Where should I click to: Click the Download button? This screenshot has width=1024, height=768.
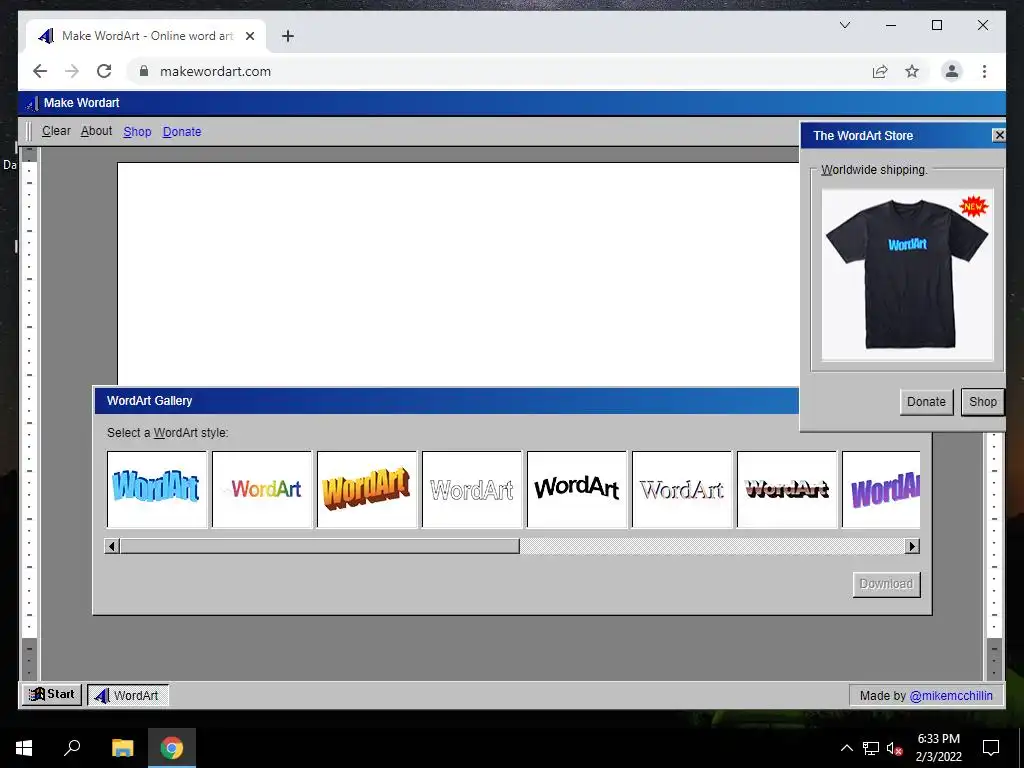coord(886,584)
